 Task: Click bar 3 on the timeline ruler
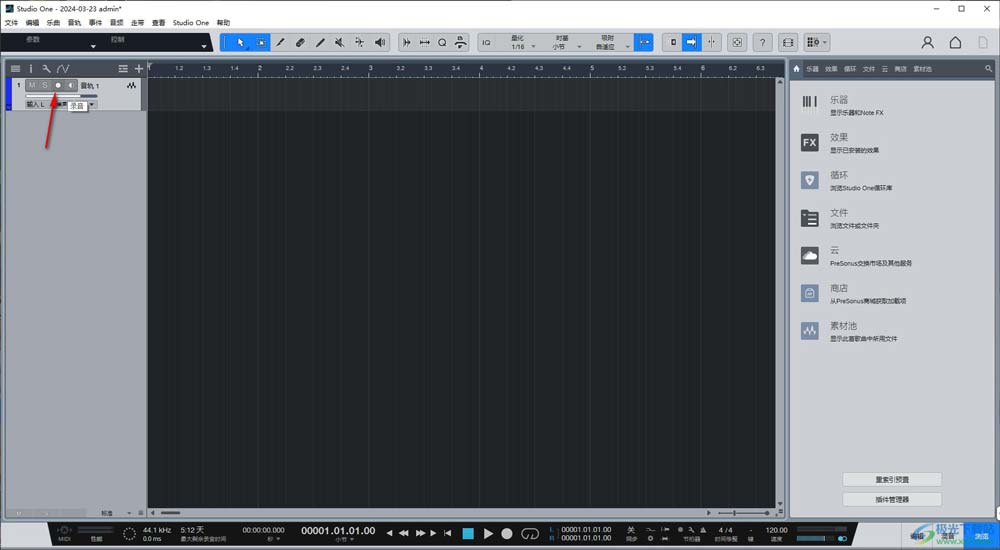pos(371,68)
